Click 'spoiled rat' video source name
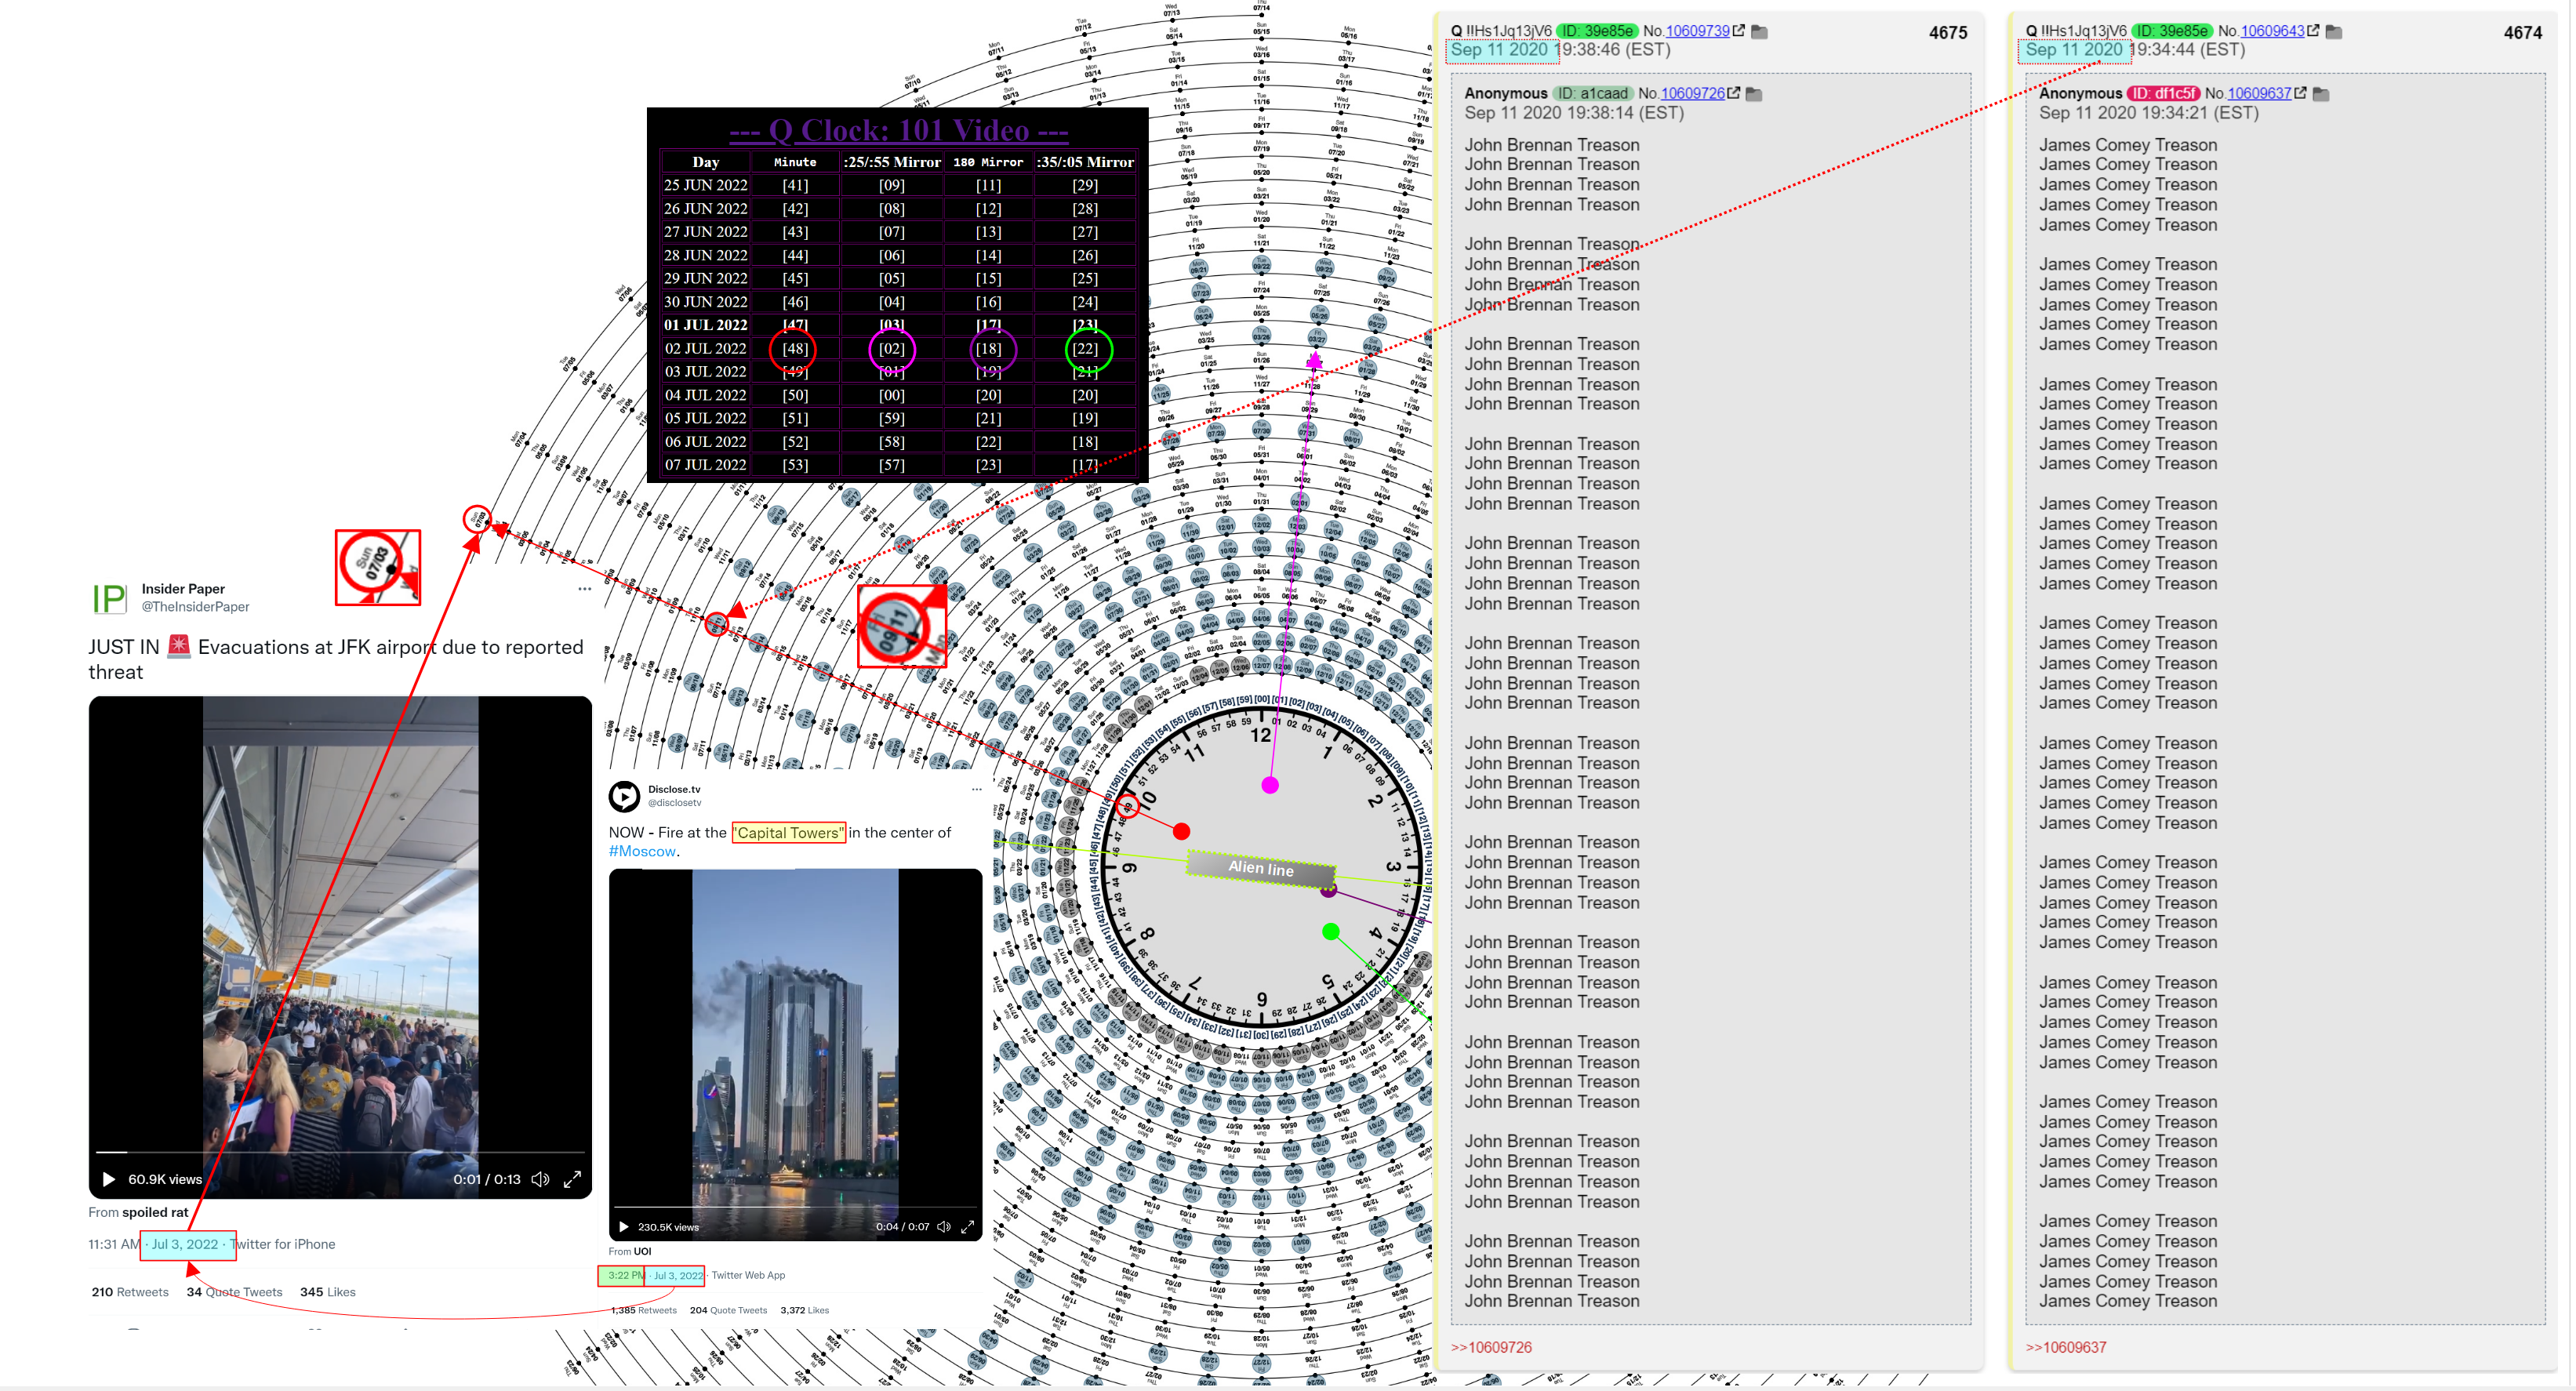The width and height of the screenshot is (2576, 1391). tap(155, 1212)
